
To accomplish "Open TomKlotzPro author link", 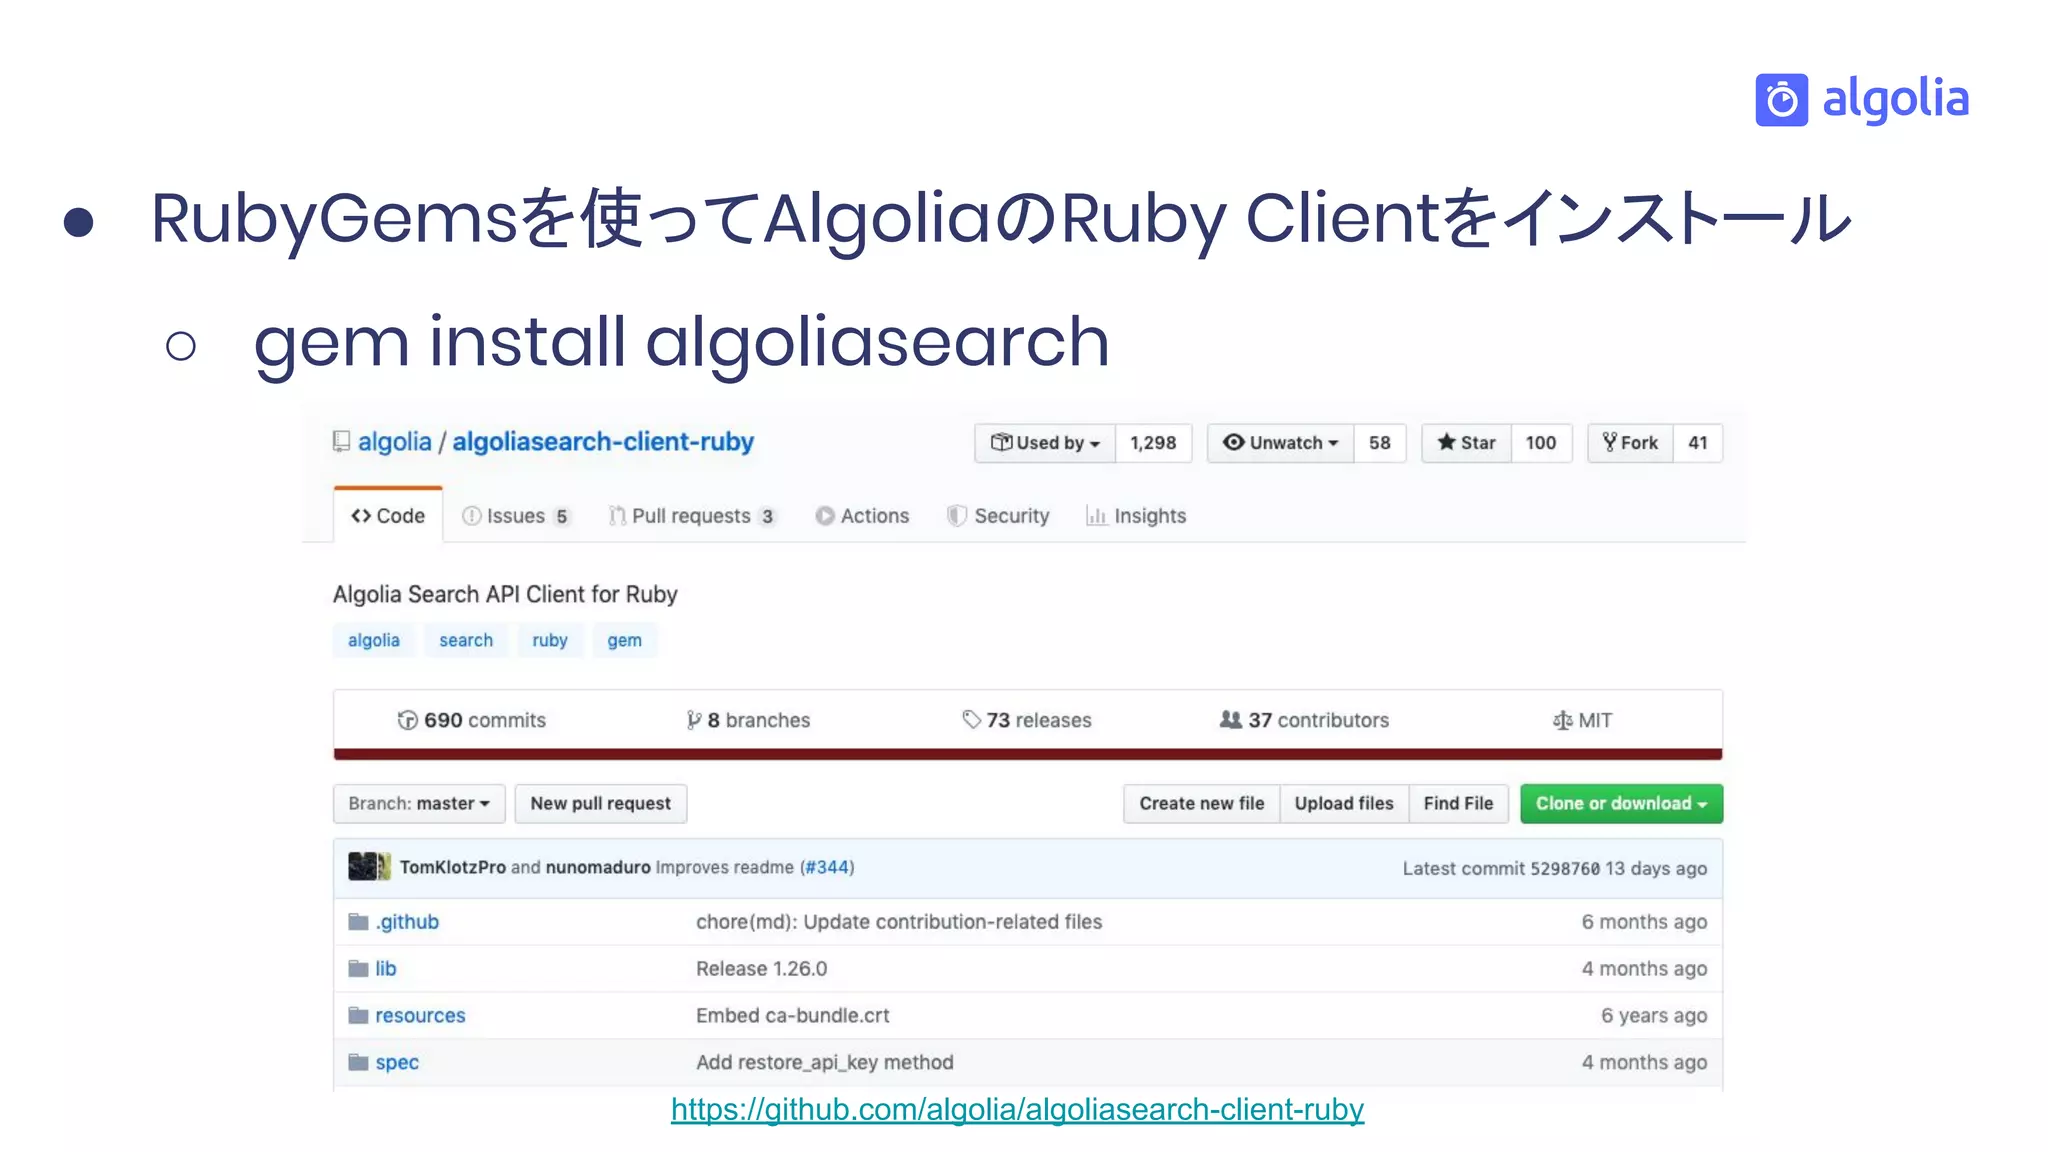I will (453, 867).
